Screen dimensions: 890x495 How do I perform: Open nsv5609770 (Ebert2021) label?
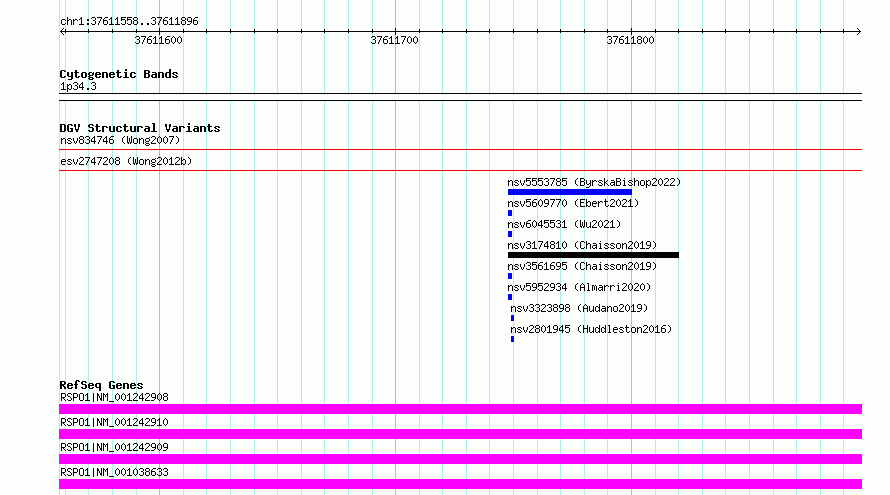pos(573,203)
